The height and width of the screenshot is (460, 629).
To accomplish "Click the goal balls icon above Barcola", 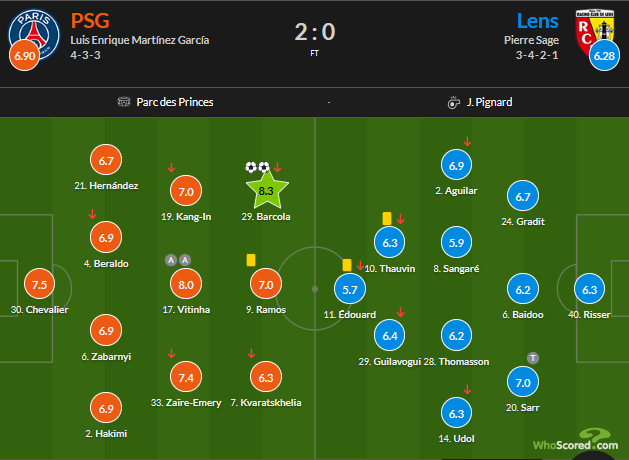I will [257, 167].
